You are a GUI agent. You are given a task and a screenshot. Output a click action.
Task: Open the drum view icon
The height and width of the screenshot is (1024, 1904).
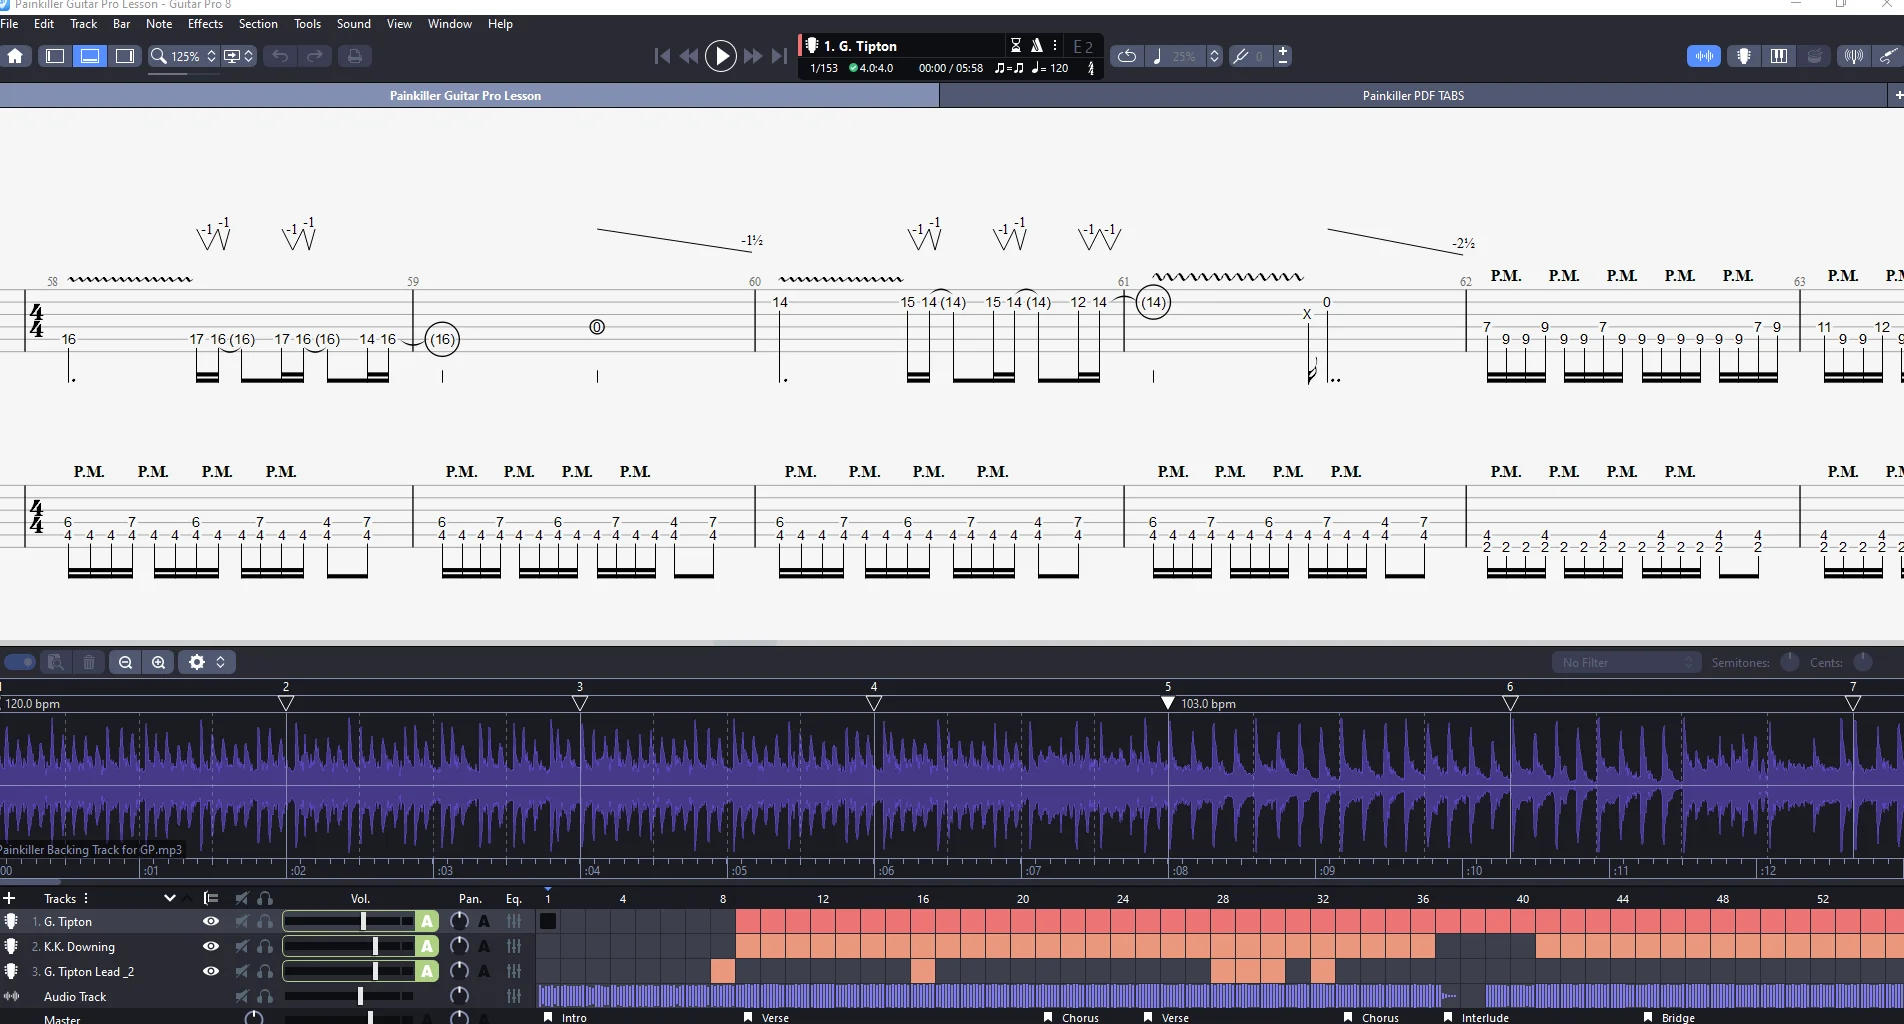1815,56
